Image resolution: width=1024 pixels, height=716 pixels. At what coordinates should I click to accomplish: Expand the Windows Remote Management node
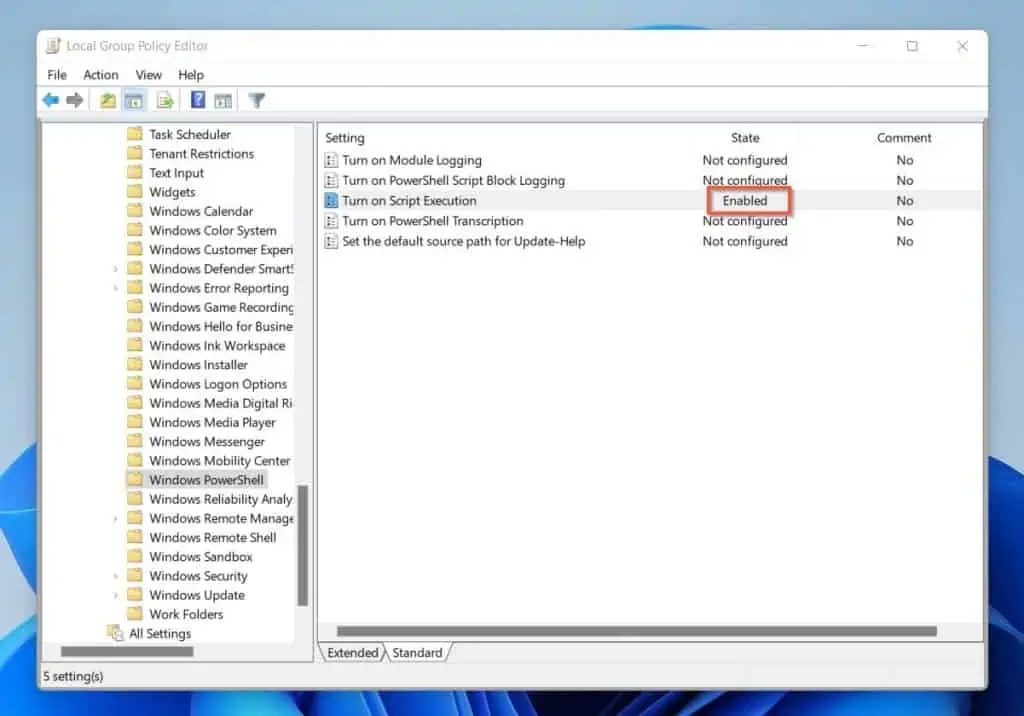click(x=116, y=519)
